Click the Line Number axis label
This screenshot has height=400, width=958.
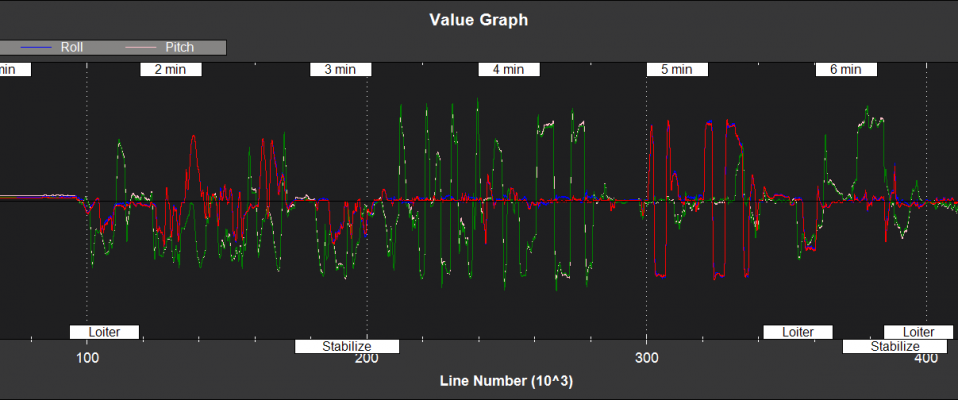coord(506,382)
